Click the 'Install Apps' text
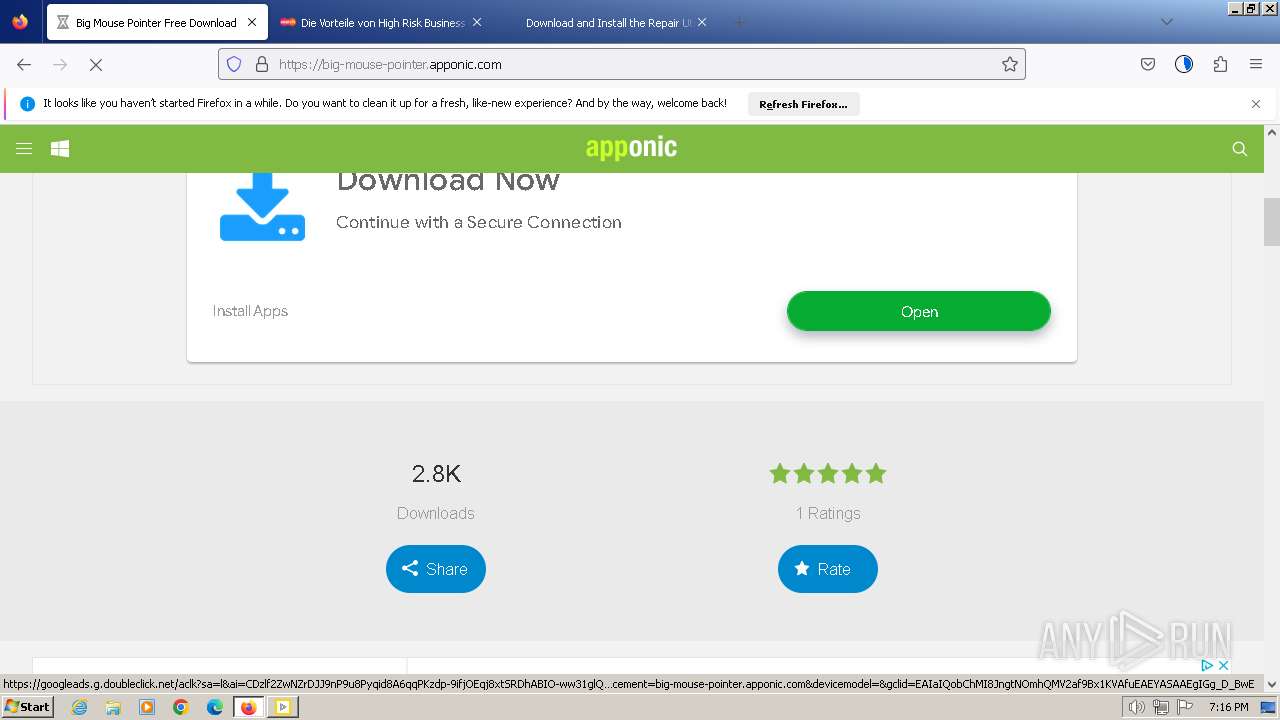 tap(250, 311)
